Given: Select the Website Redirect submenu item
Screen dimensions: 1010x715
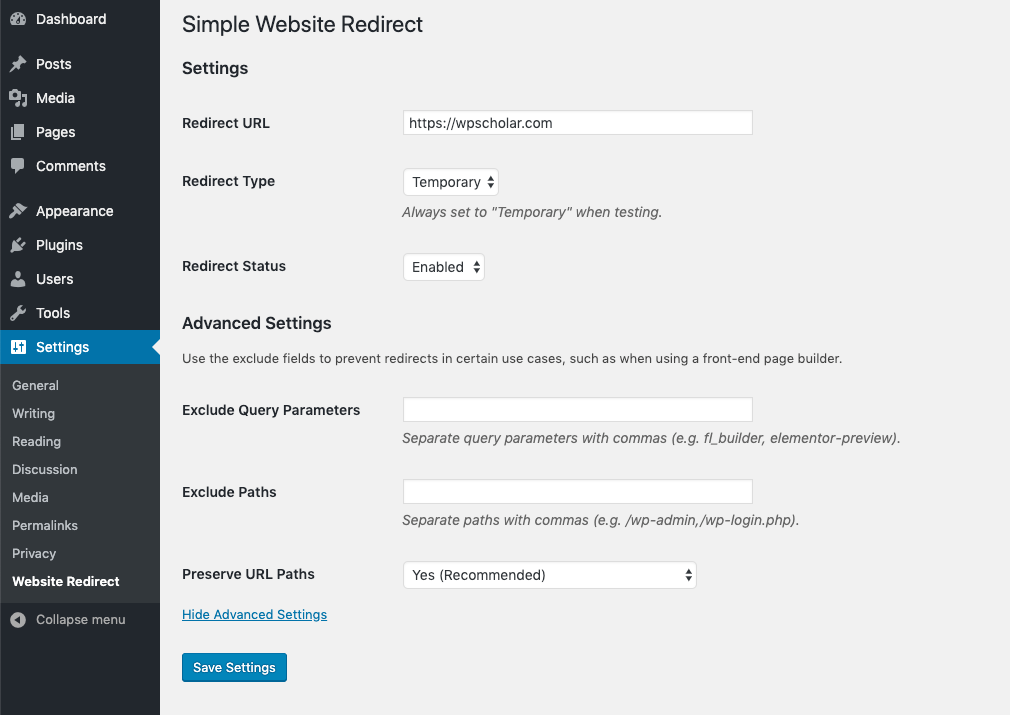Looking at the screenshot, I should tap(66, 582).
